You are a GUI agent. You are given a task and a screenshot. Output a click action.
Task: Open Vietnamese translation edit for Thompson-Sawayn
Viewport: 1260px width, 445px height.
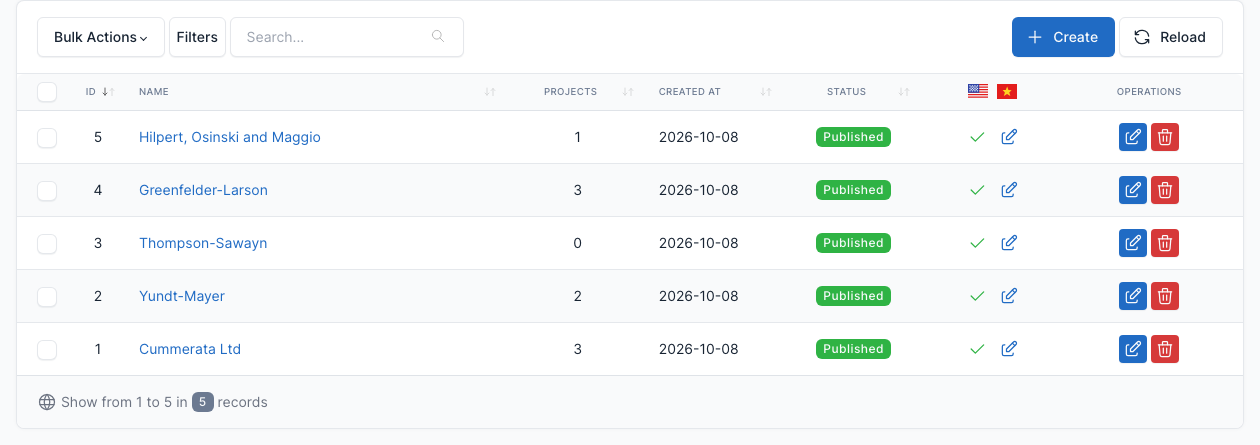[1009, 243]
